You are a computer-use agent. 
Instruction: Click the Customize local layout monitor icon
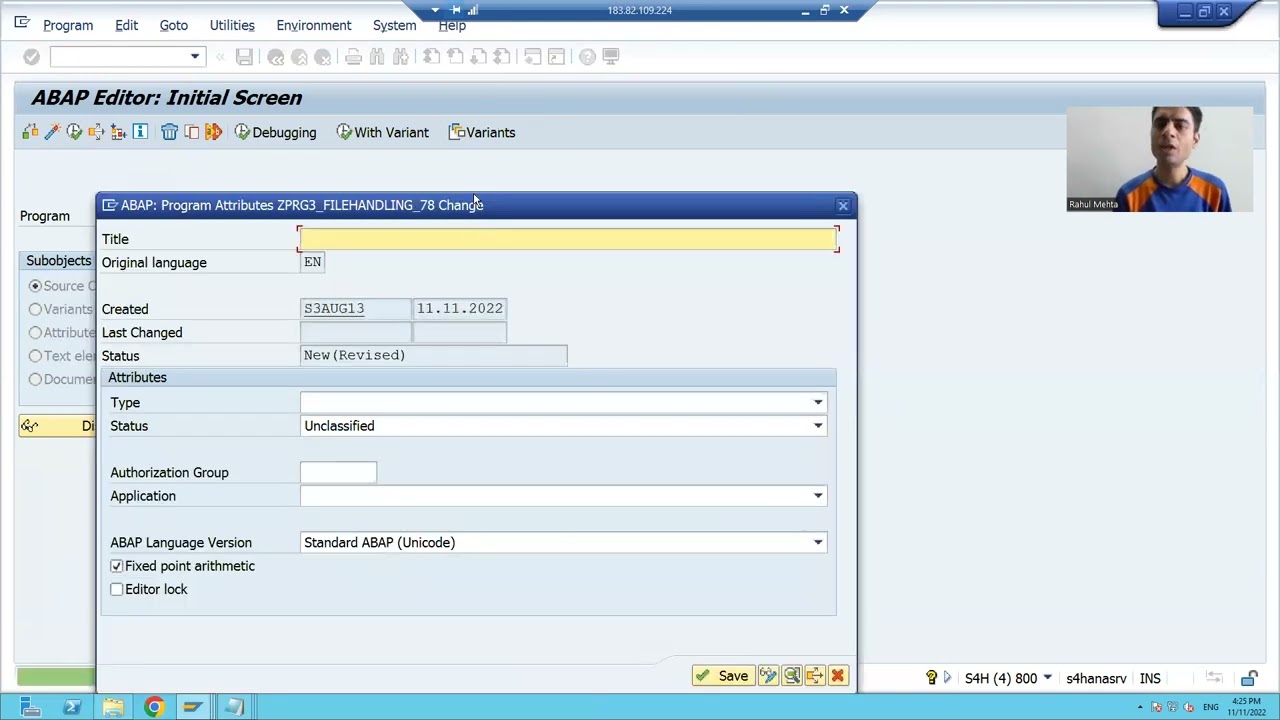click(611, 57)
